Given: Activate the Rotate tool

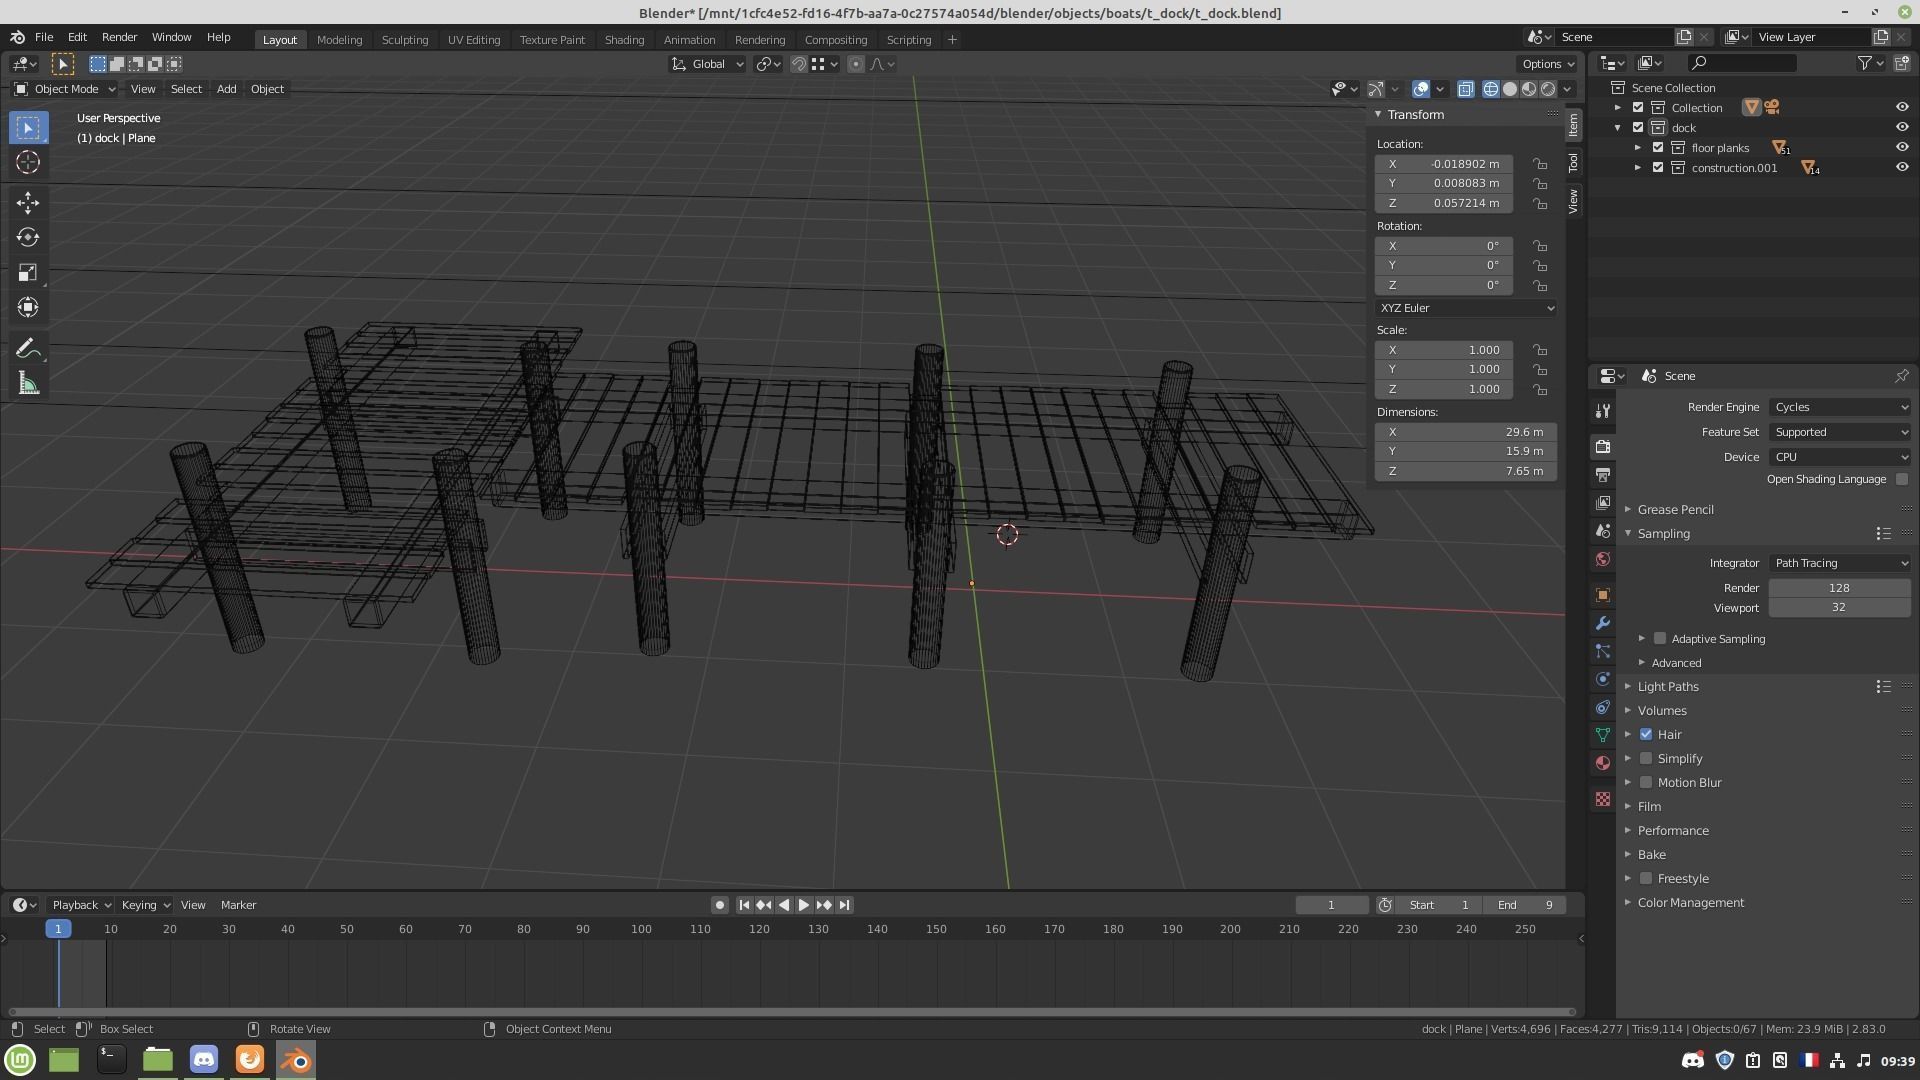Looking at the screenshot, I should click(x=28, y=238).
